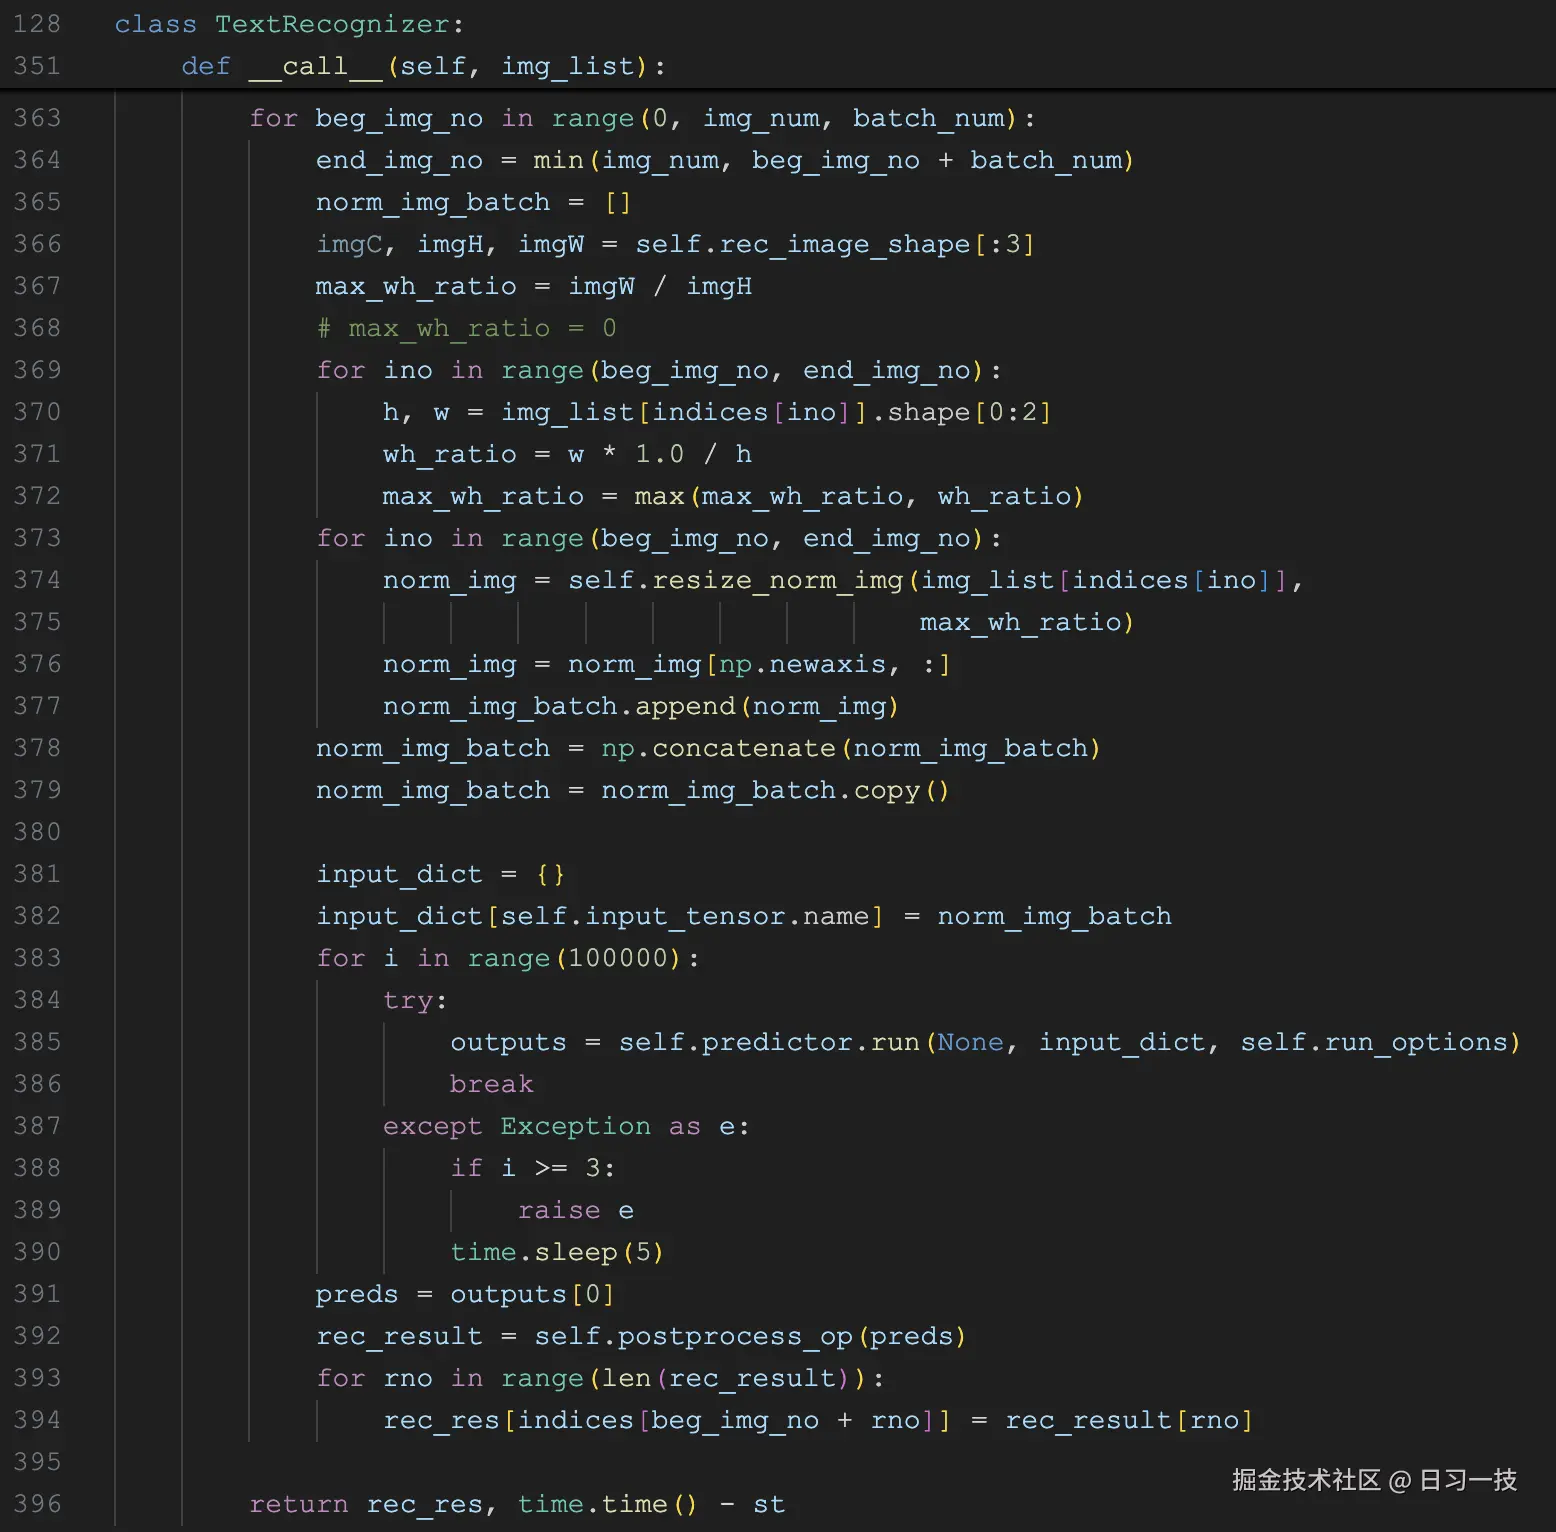This screenshot has width=1556, height=1532.
Task: Click 'end_img_no' assignment on line 364
Action: [399, 160]
